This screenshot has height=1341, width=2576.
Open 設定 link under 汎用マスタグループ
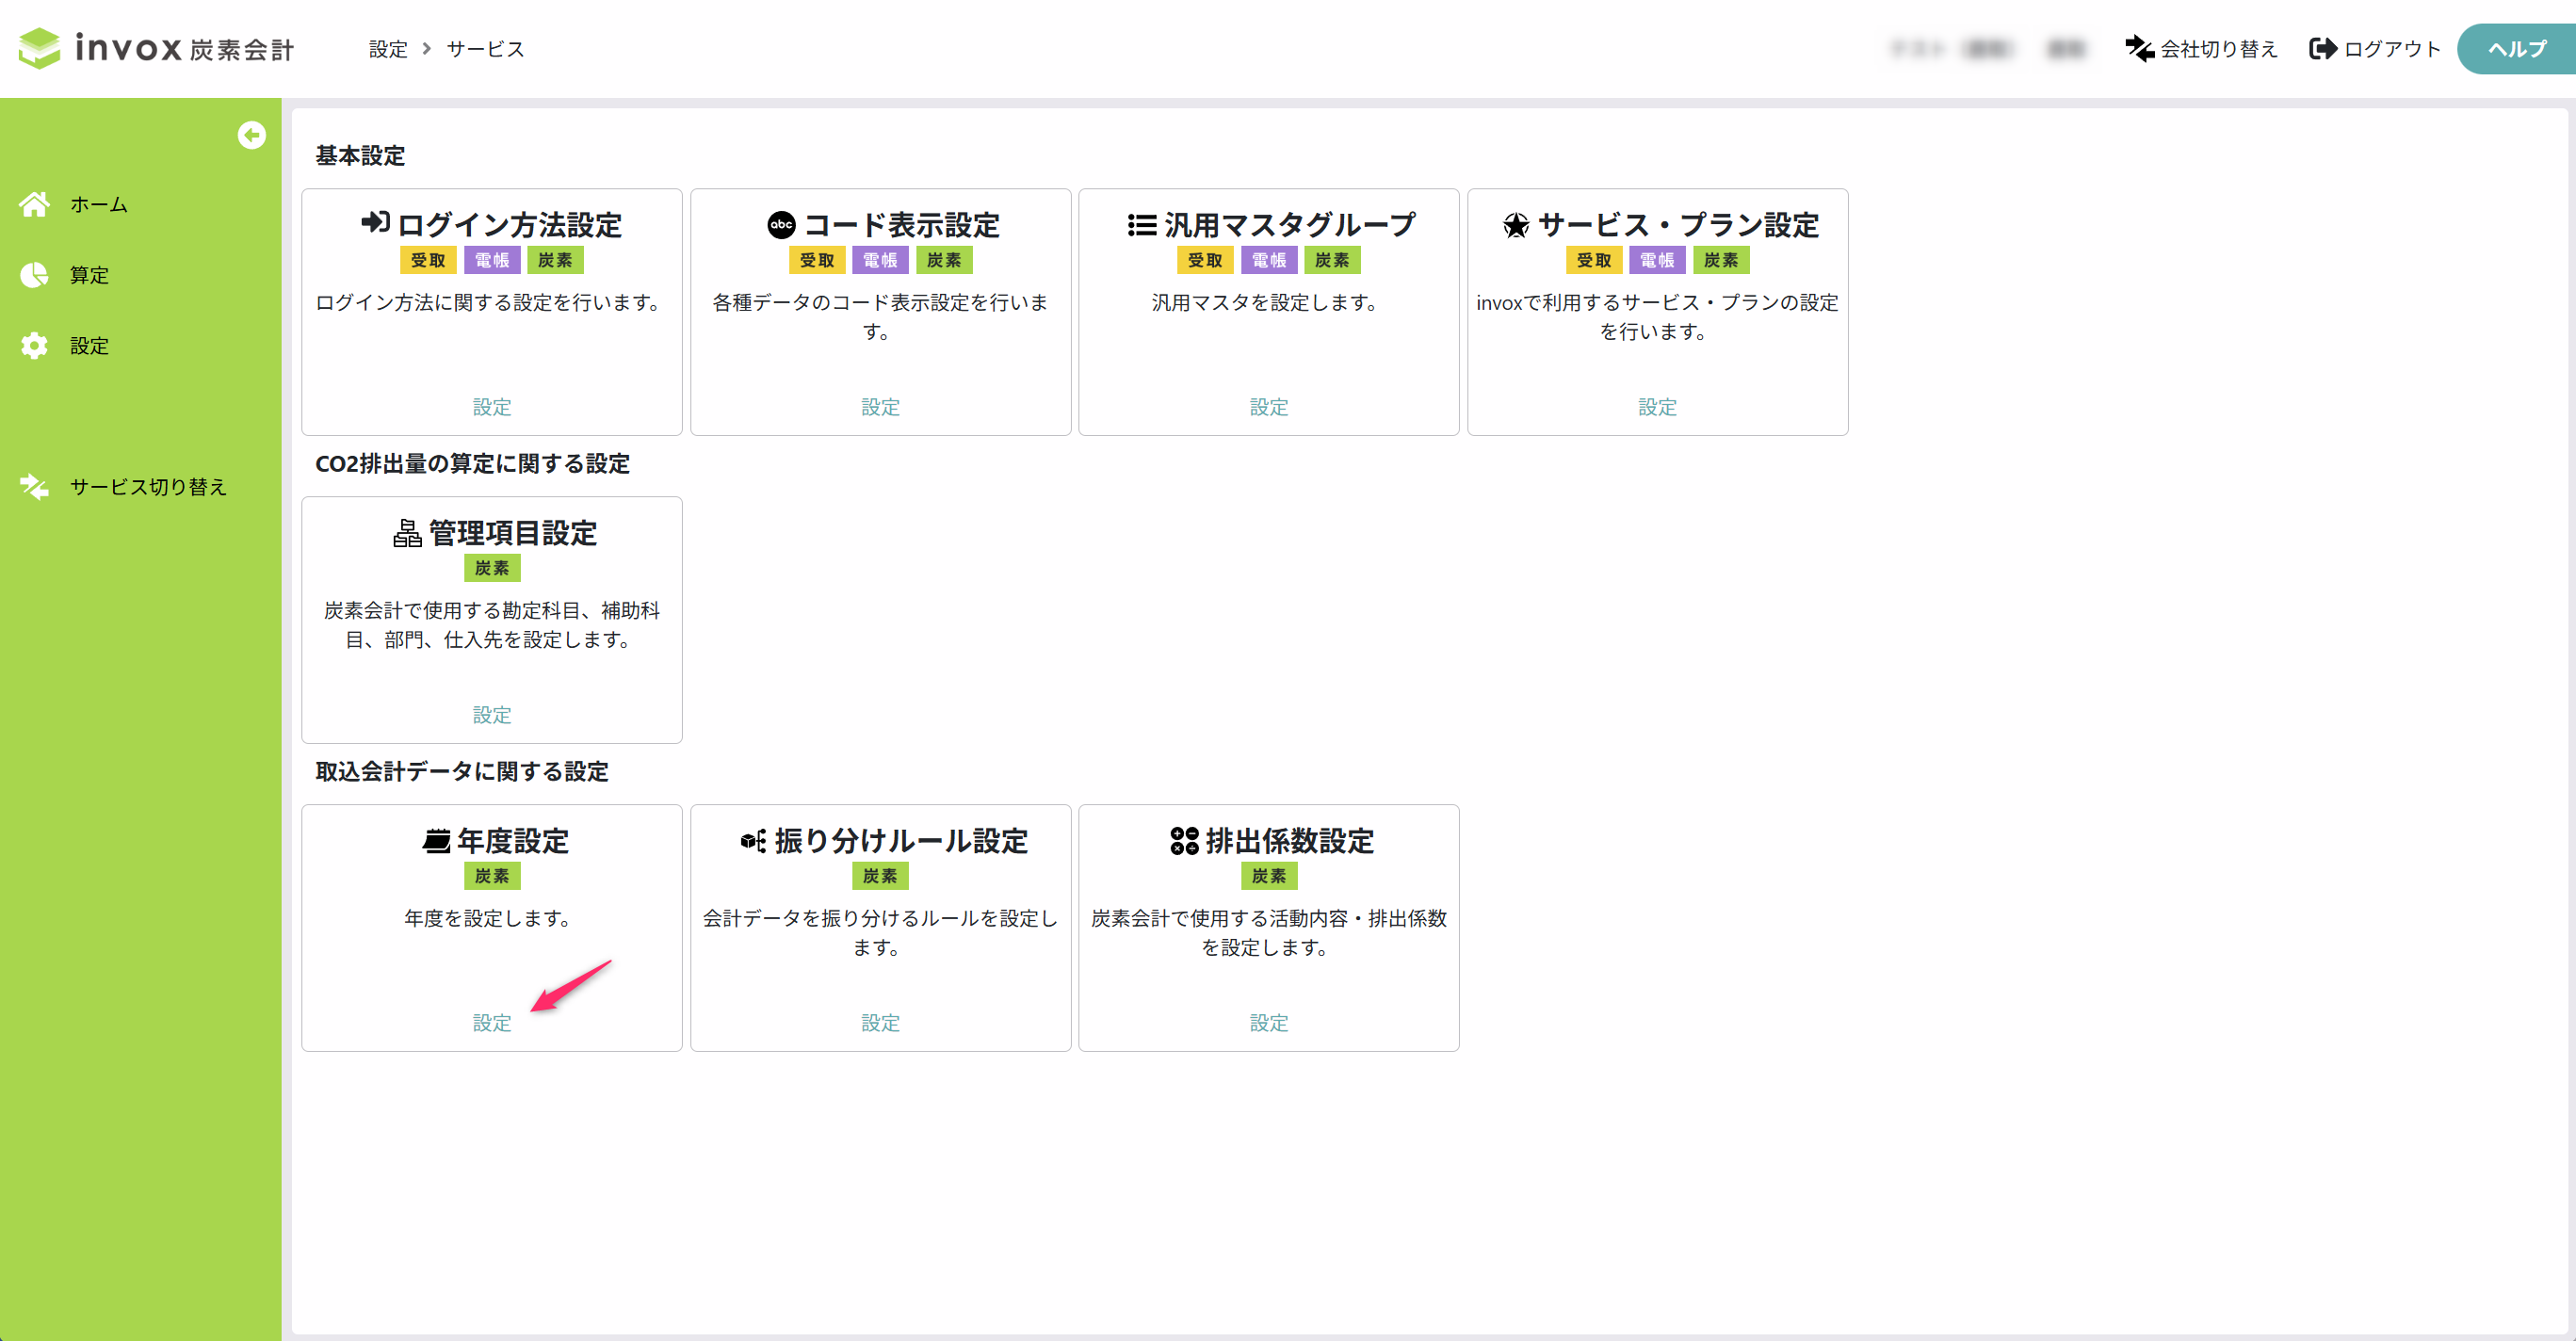(x=1269, y=407)
